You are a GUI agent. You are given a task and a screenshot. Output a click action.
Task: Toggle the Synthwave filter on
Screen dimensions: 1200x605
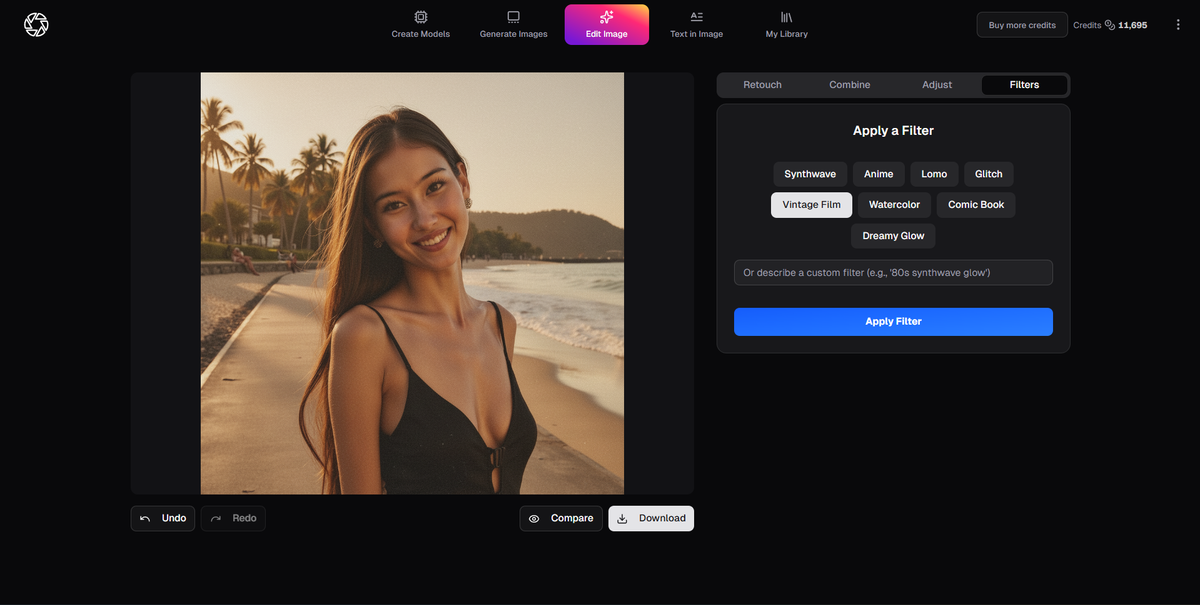click(810, 173)
